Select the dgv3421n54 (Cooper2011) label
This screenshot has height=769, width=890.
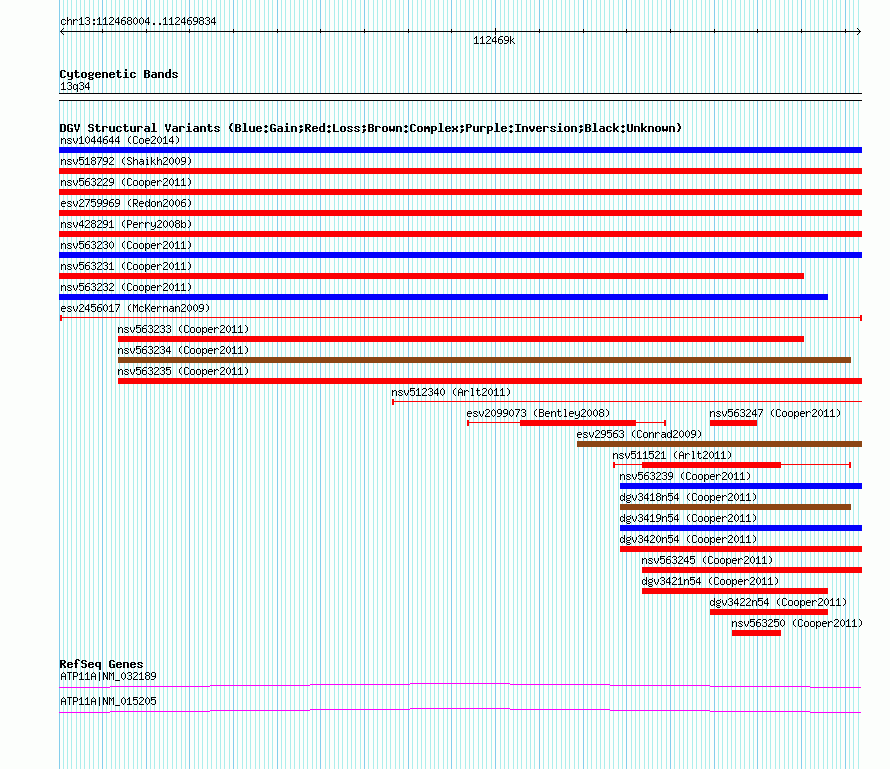[x=710, y=581]
